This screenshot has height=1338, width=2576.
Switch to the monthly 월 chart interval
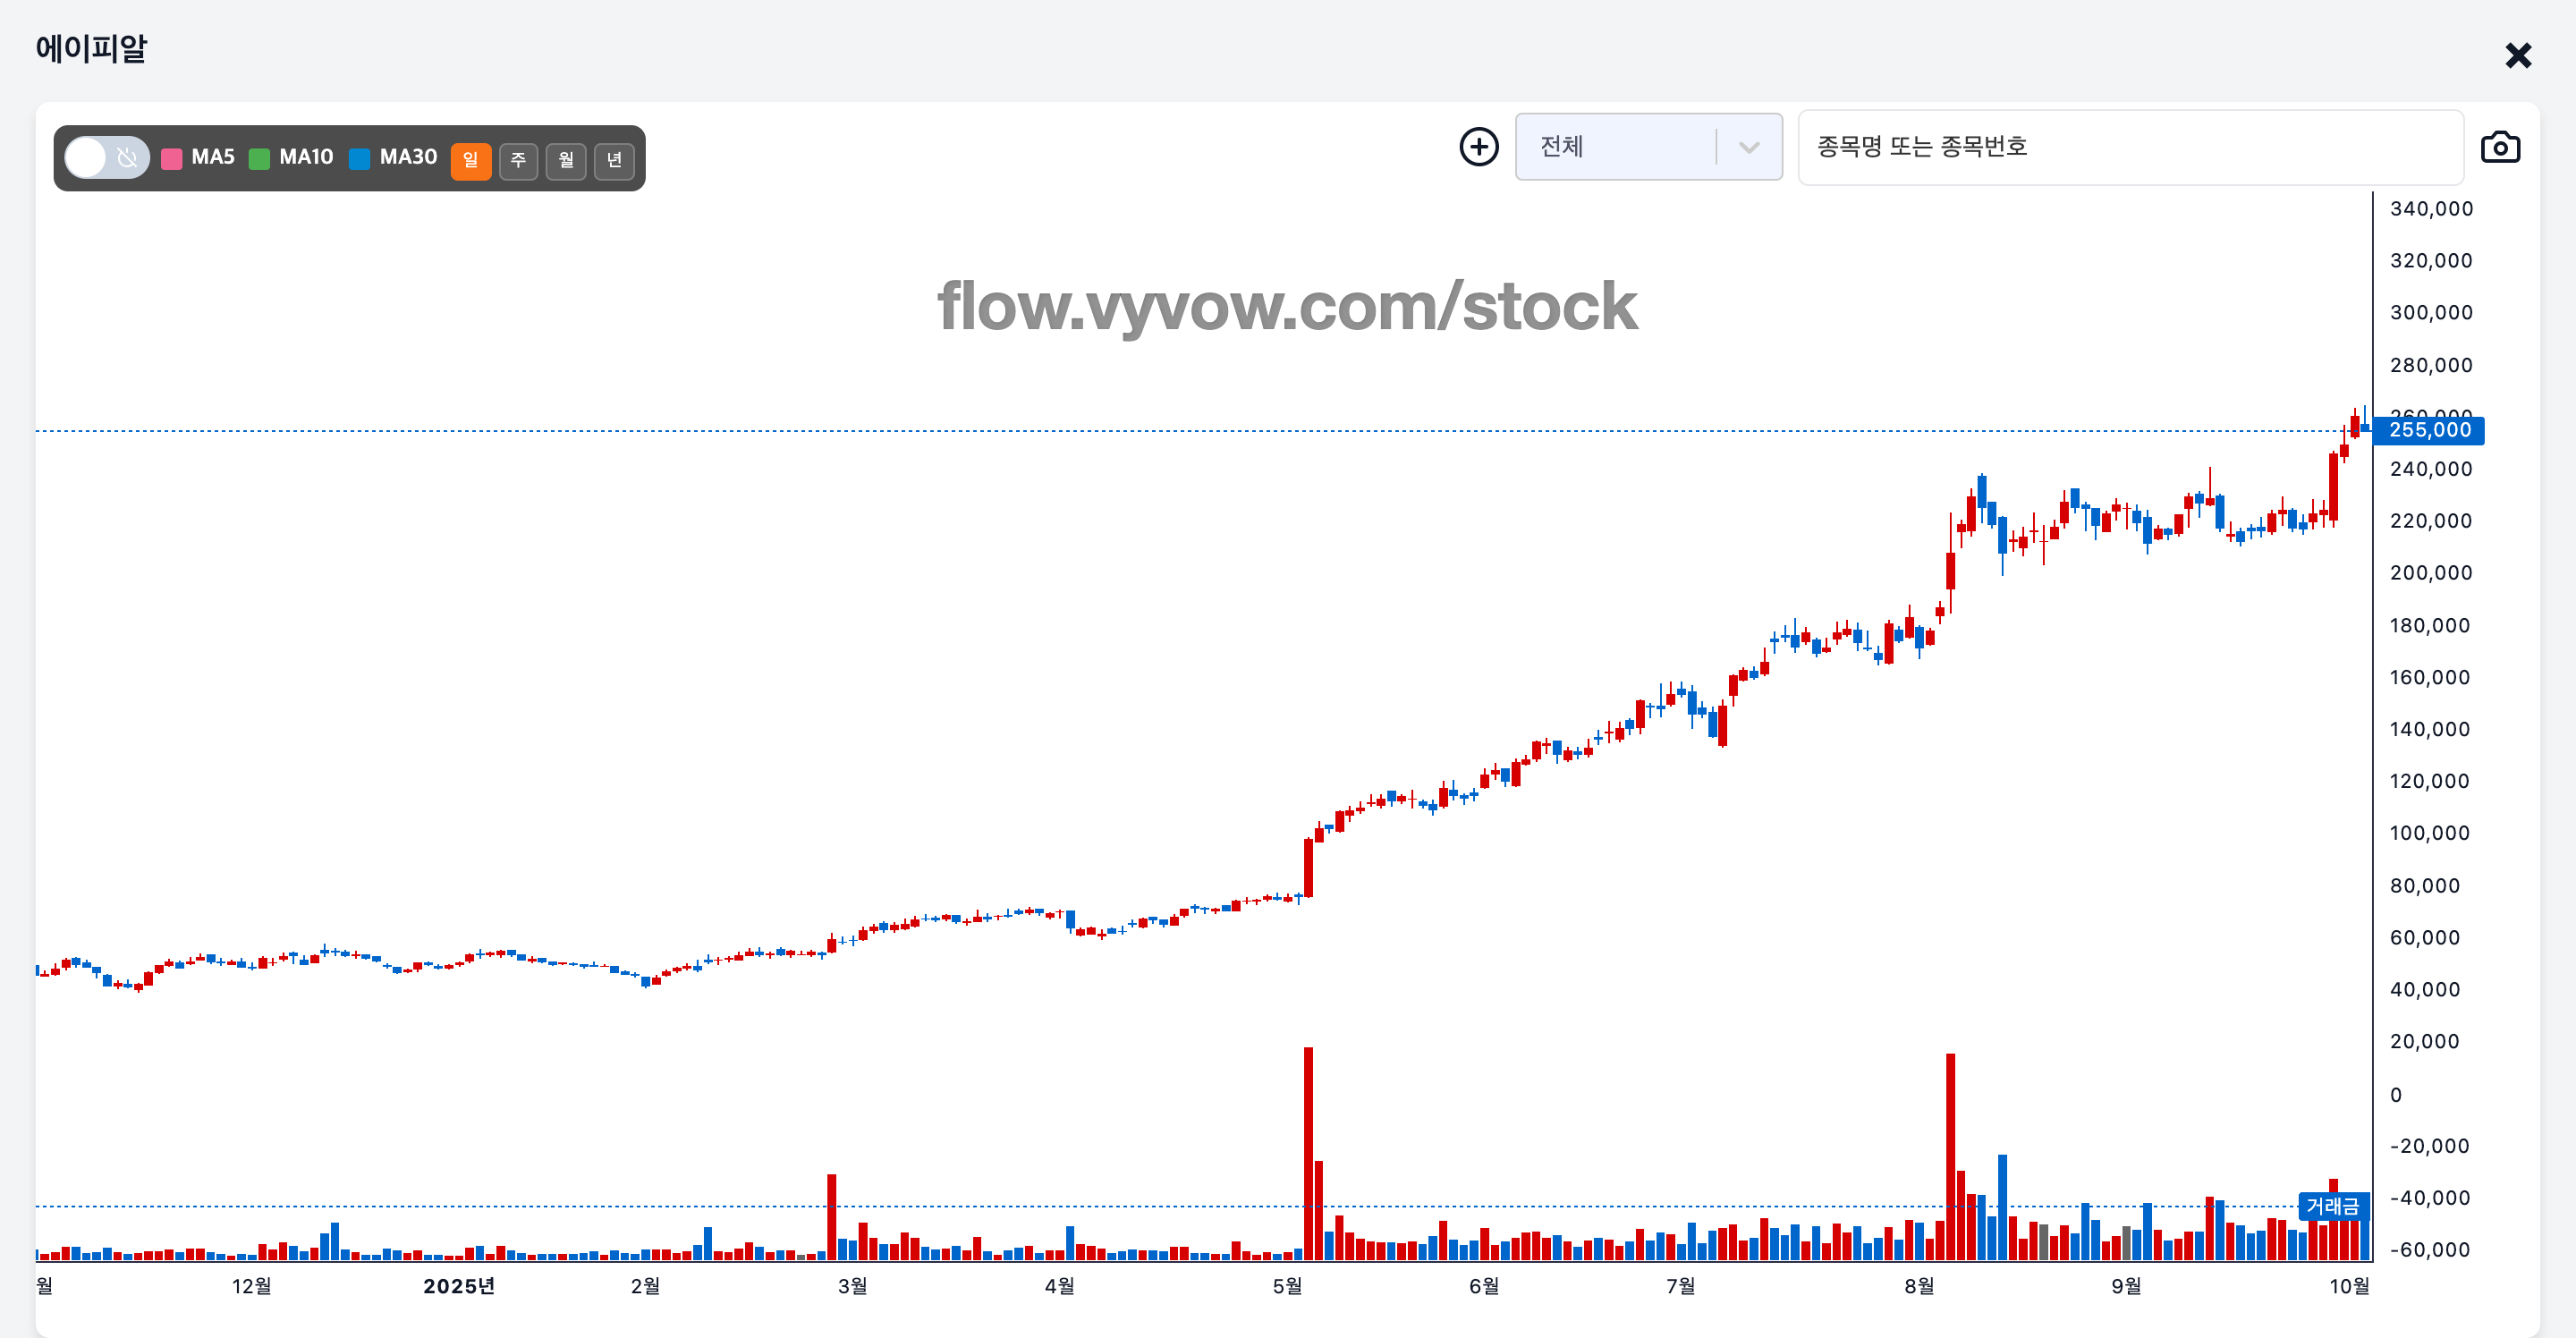pos(566,160)
